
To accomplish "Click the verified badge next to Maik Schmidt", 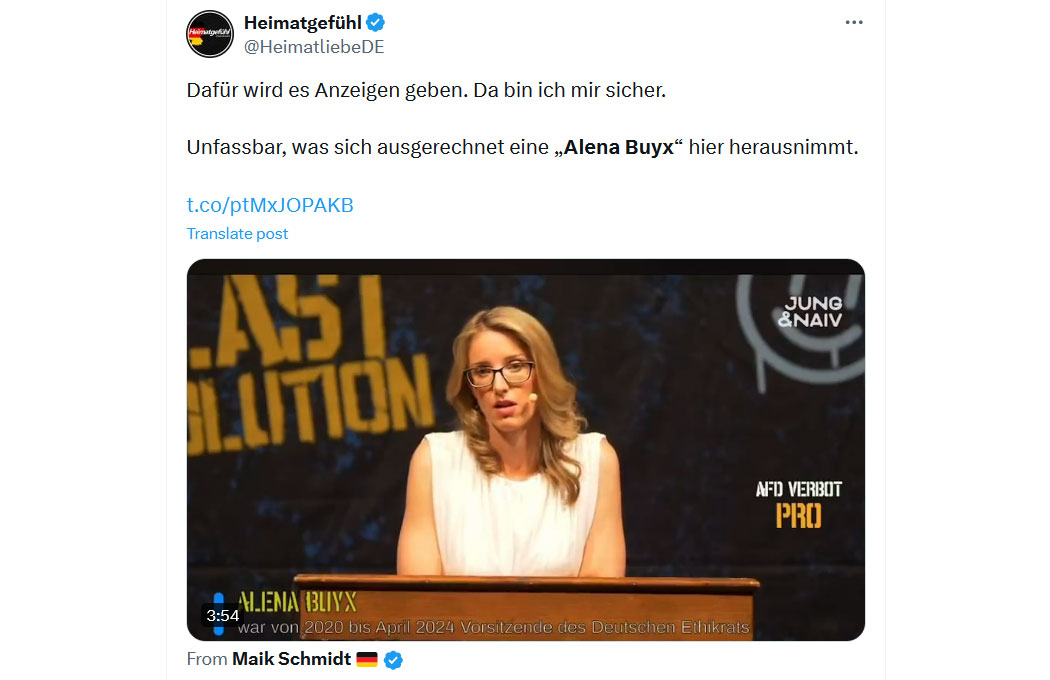I will click(393, 660).
